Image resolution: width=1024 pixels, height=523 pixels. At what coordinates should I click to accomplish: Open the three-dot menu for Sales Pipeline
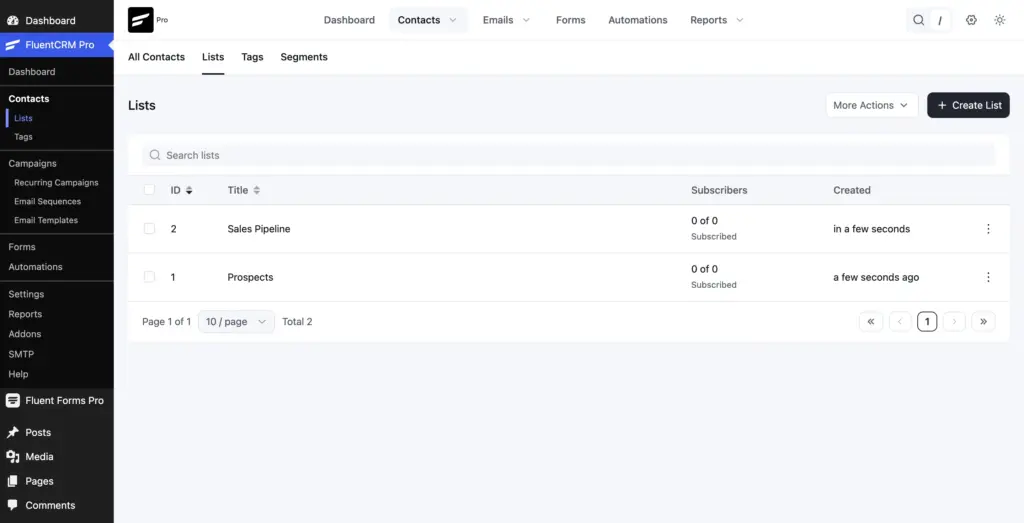pos(988,229)
